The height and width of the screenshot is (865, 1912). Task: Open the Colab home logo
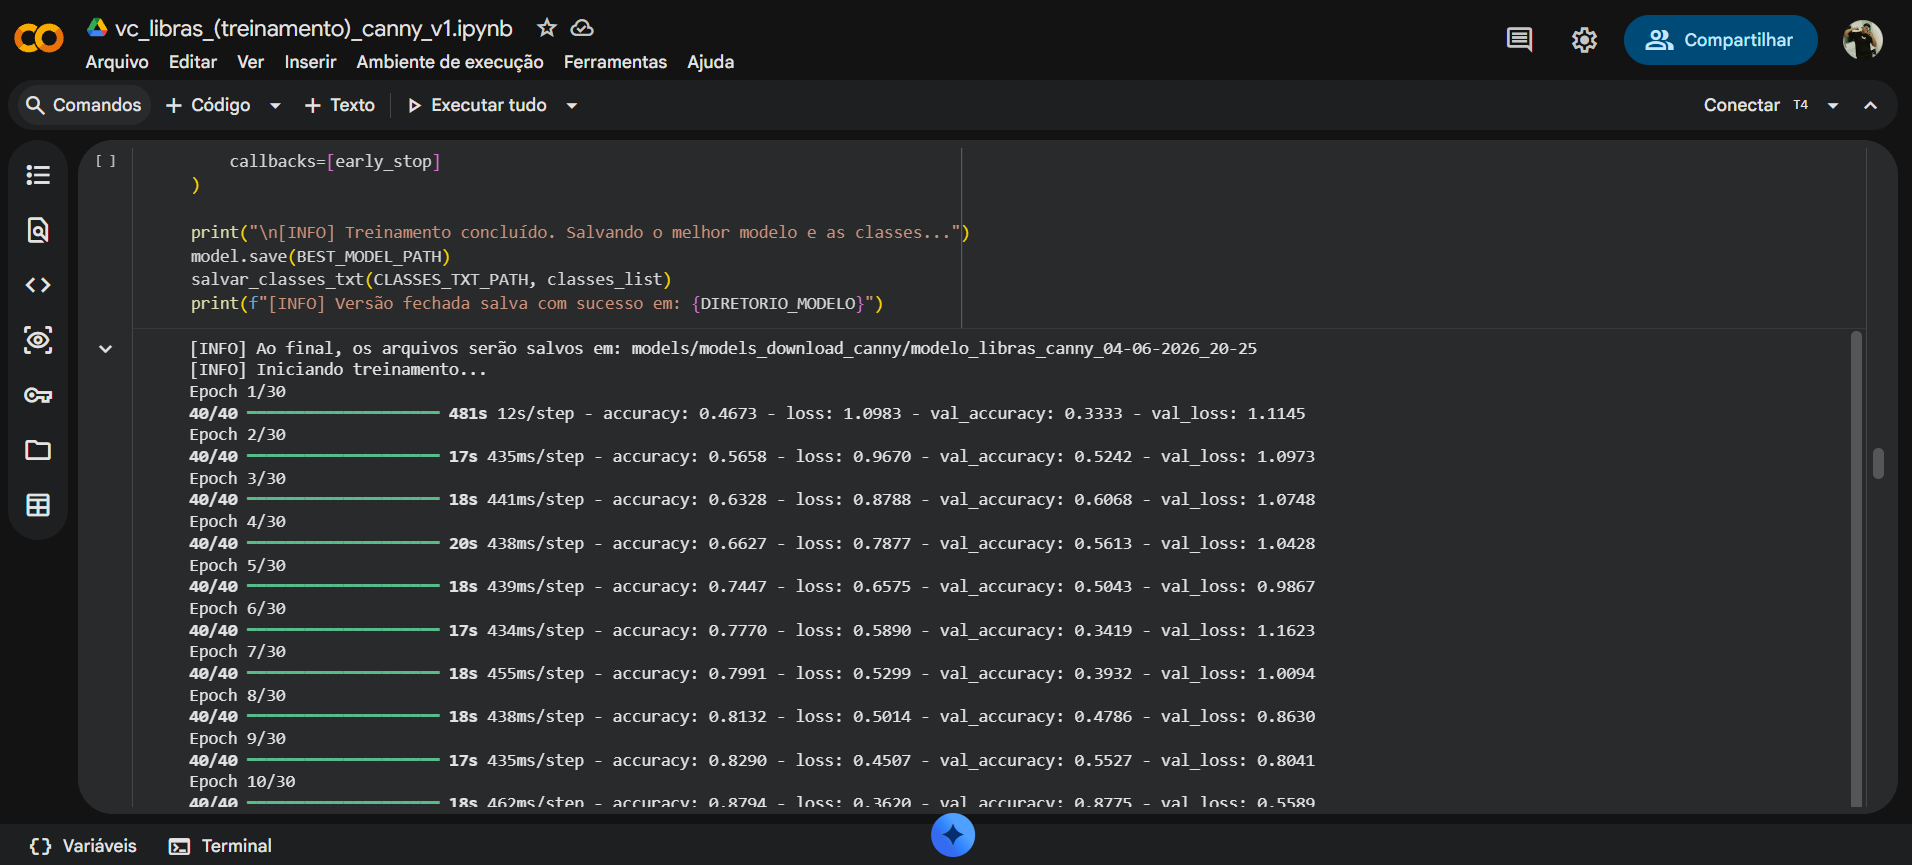39,39
